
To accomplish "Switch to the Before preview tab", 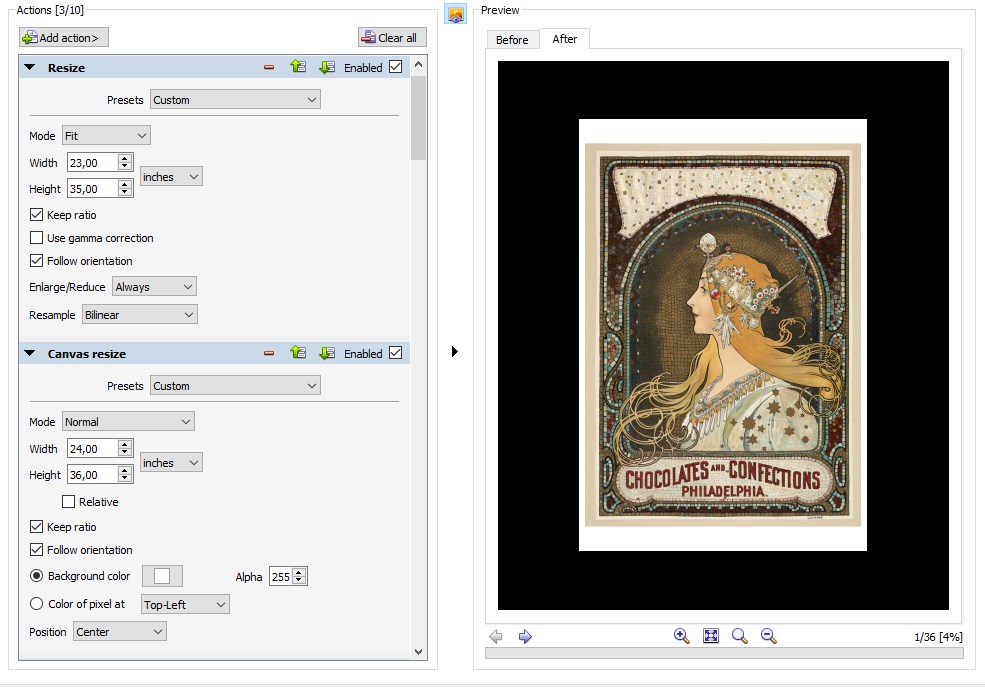I will [512, 40].
